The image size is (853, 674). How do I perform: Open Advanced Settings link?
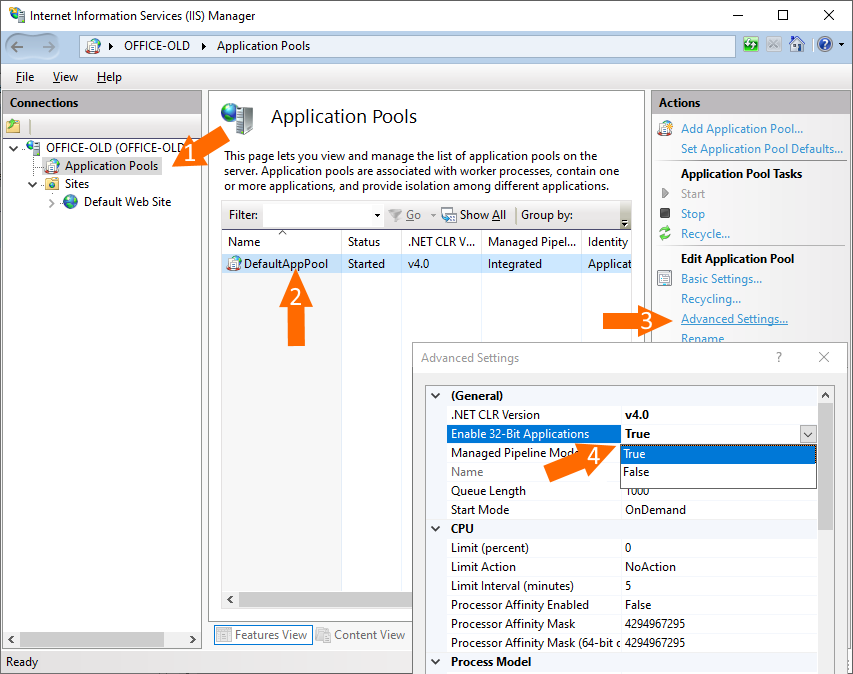(734, 319)
